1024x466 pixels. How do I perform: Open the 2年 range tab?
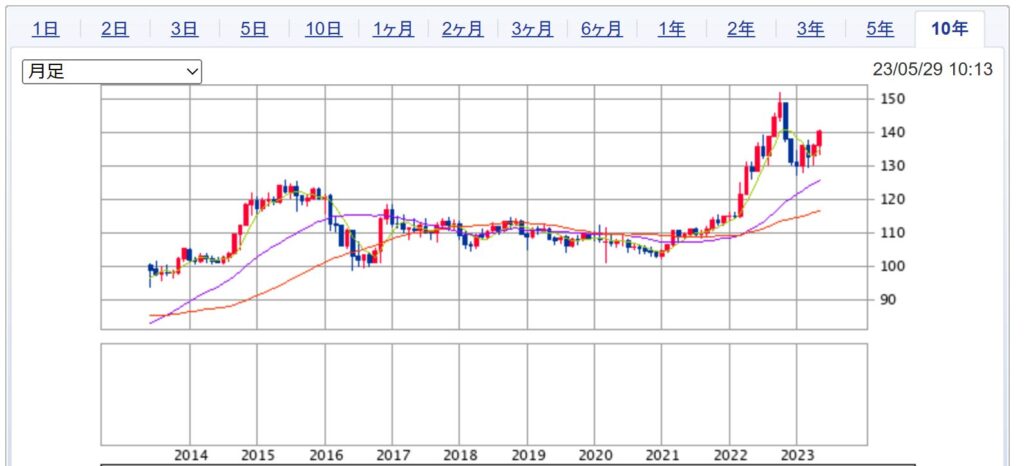pos(741,29)
